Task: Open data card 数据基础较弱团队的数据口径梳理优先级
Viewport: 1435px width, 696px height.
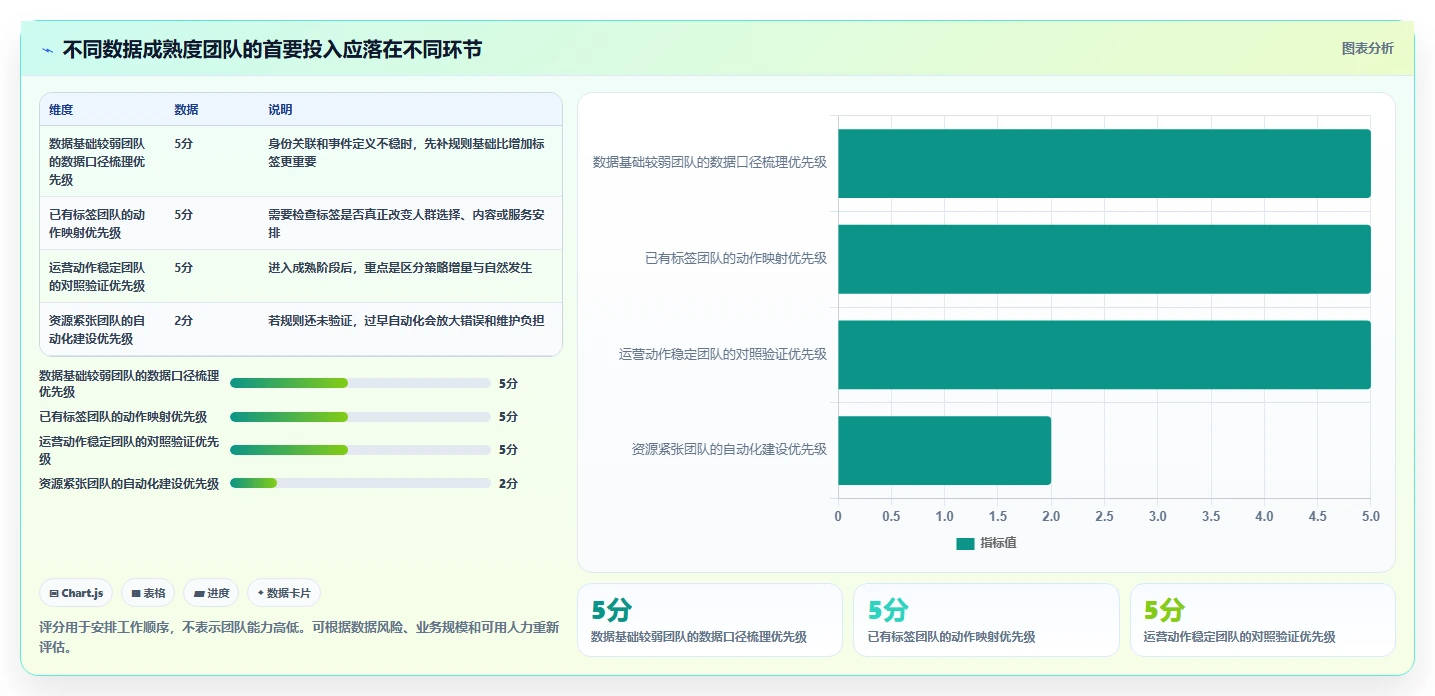Action: tap(710, 620)
